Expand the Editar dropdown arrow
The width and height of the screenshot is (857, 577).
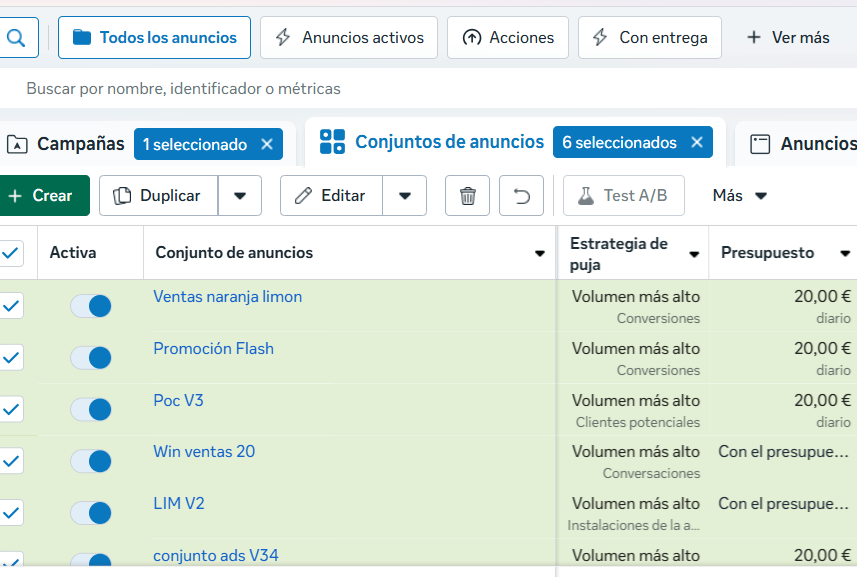(x=405, y=196)
